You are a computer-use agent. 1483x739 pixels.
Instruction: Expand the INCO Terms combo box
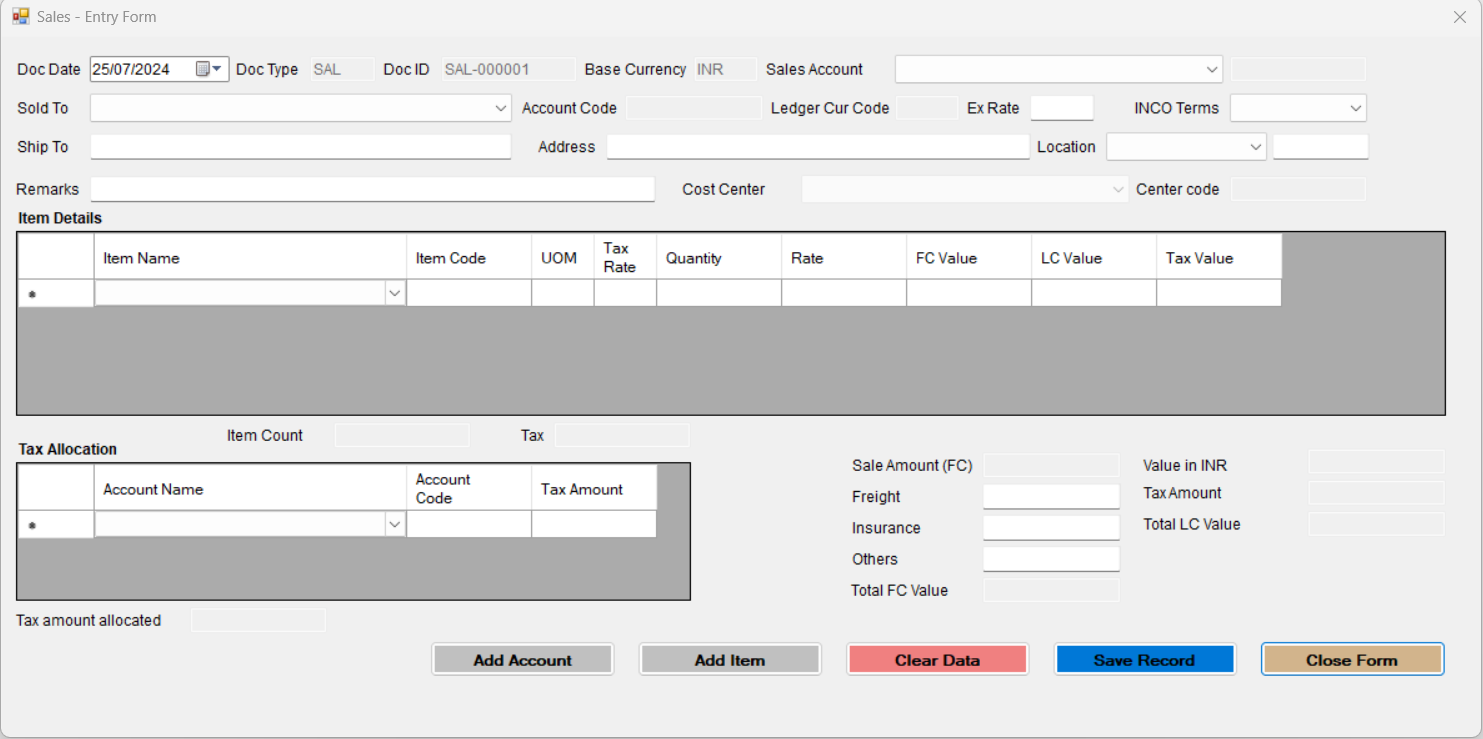1355,108
